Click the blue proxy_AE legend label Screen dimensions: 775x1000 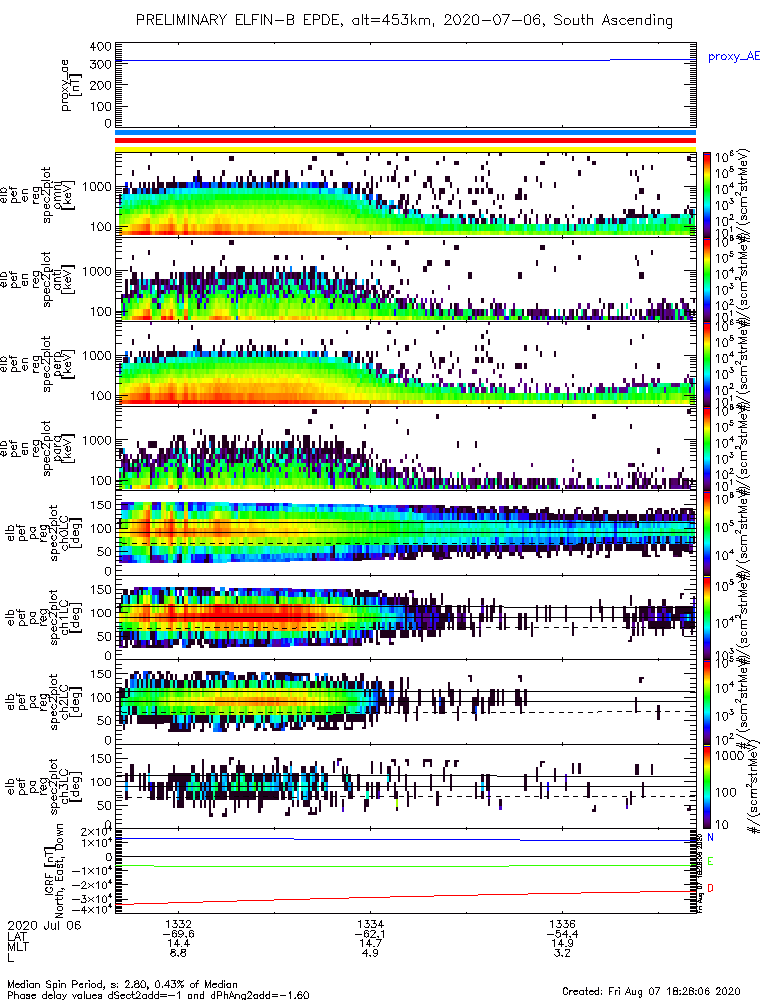[734, 57]
